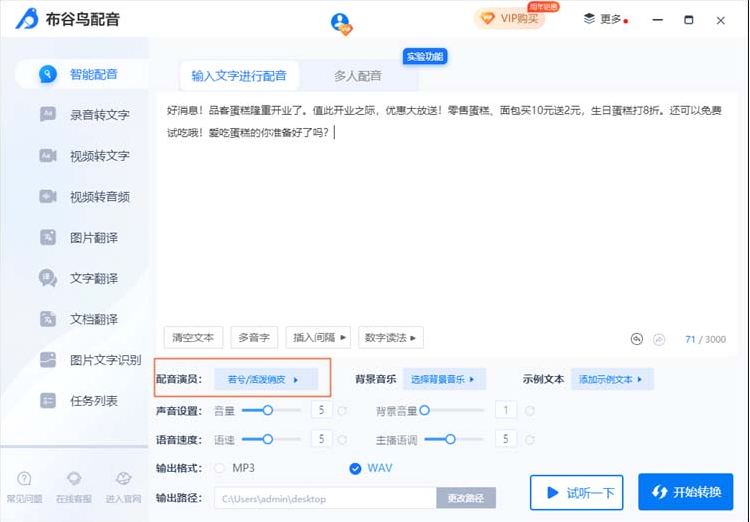
Task: Click the 实验功能 experimental feature badge
Action: pyautogui.click(x=425, y=56)
